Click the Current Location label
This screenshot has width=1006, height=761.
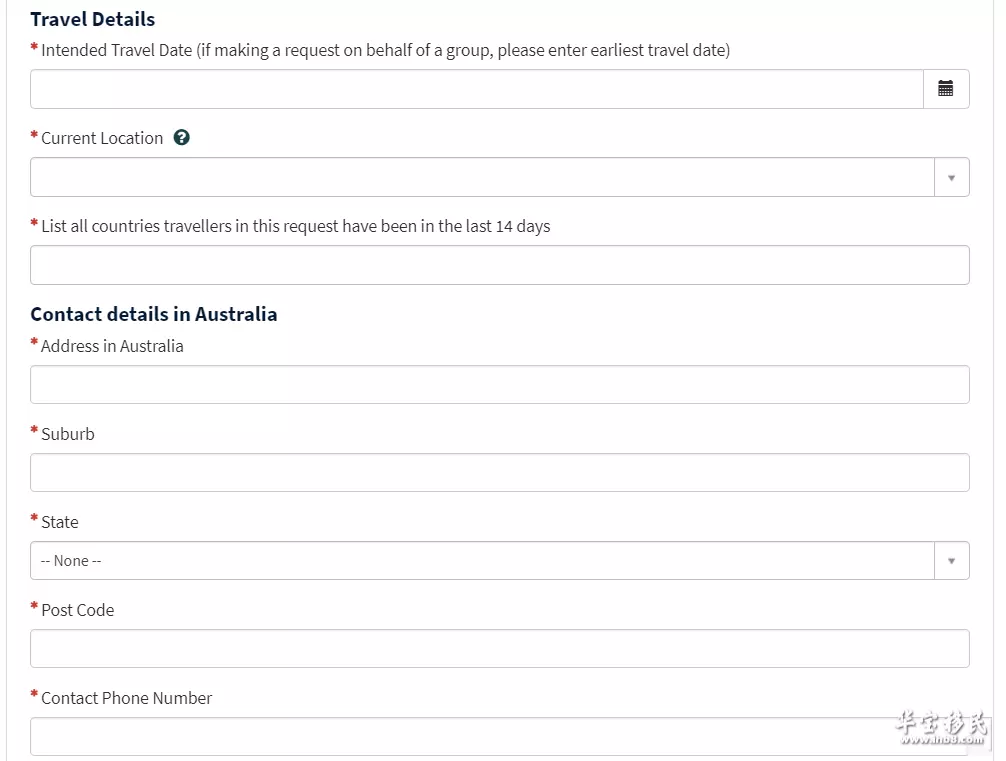click(x=102, y=138)
